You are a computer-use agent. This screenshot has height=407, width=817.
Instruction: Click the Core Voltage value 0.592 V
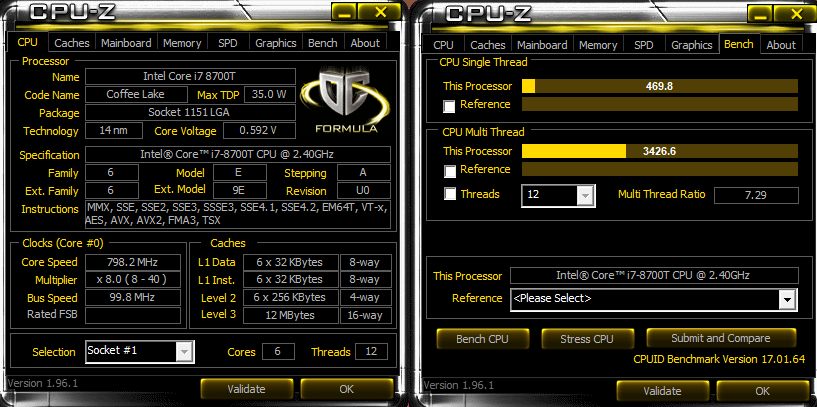pyautogui.click(x=259, y=130)
